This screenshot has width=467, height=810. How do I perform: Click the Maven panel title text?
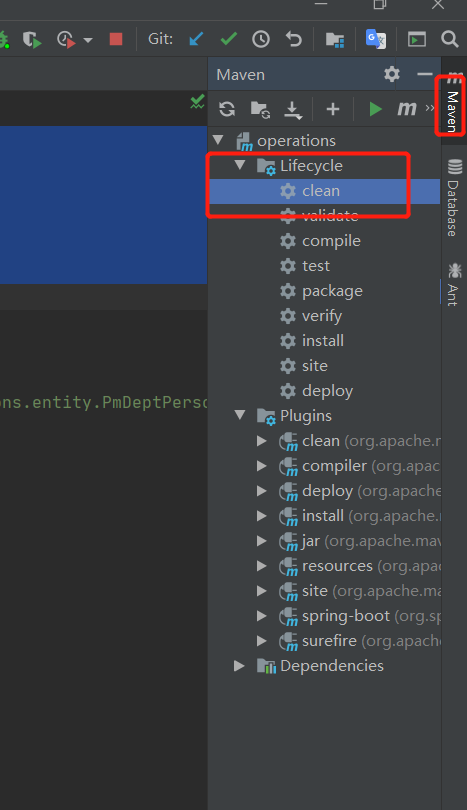click(x=241, y=74)
